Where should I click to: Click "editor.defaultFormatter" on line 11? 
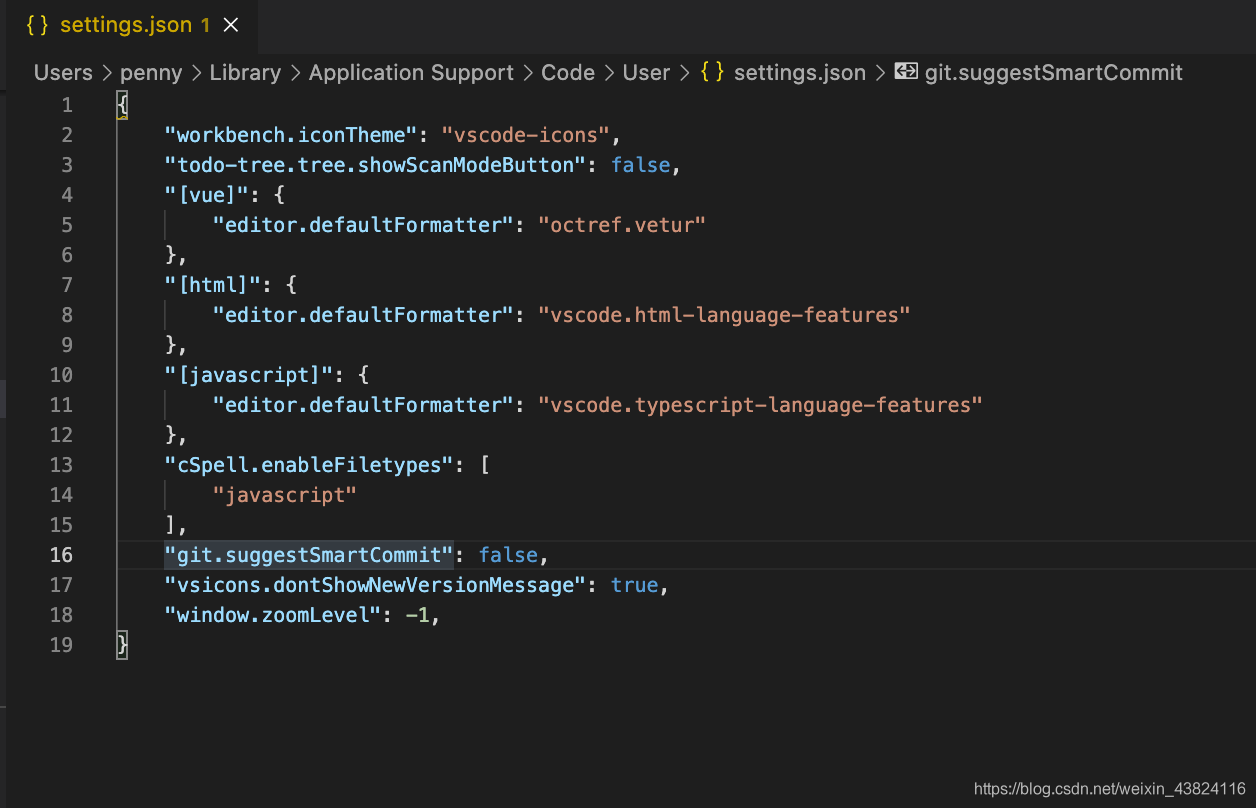pos(363,405)
